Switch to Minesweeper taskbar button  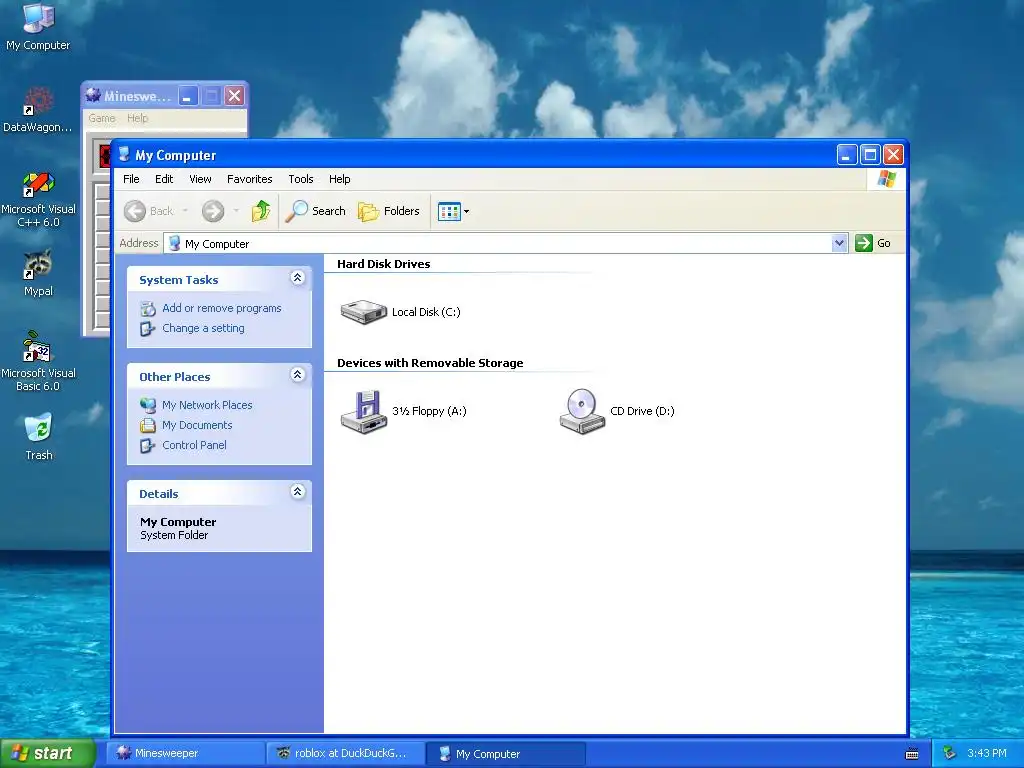186,754
